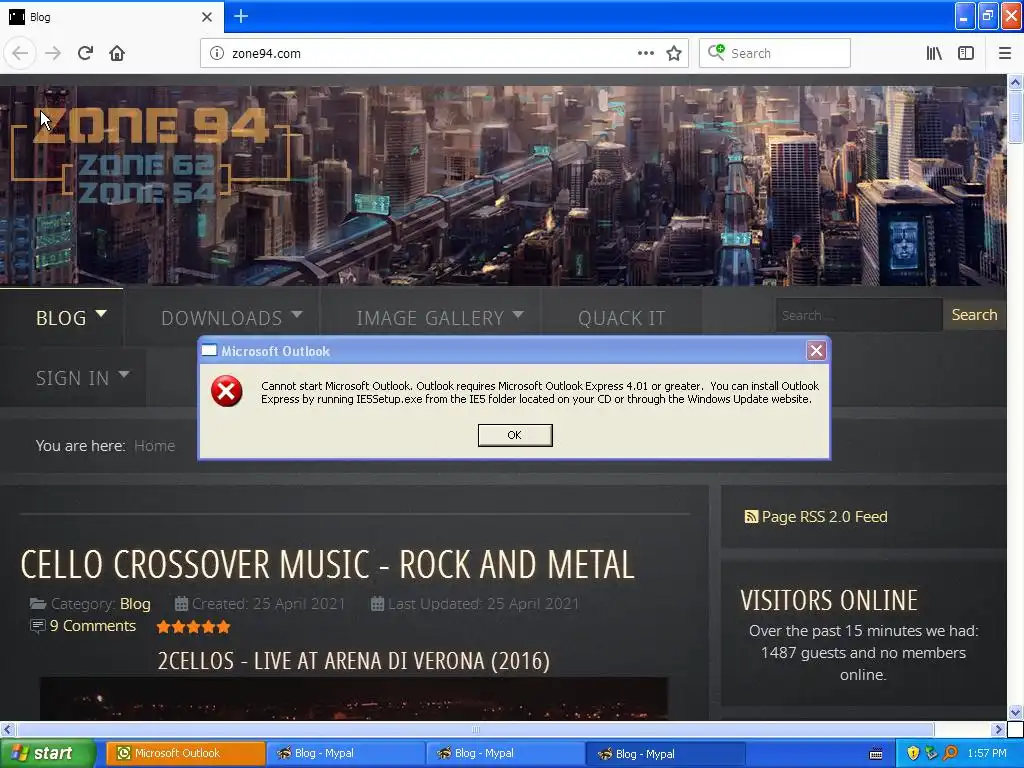Bookmark this page with the star icon

point(674,53)
